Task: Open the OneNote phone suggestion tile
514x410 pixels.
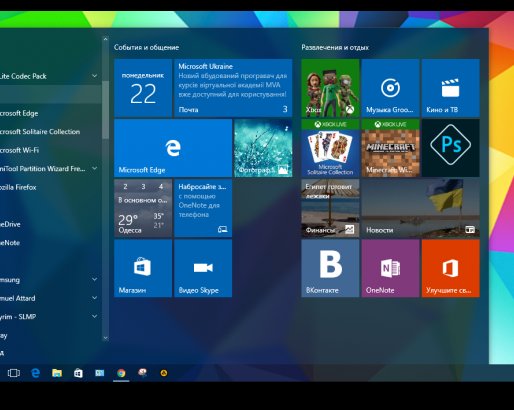Action: coord(203,208)
